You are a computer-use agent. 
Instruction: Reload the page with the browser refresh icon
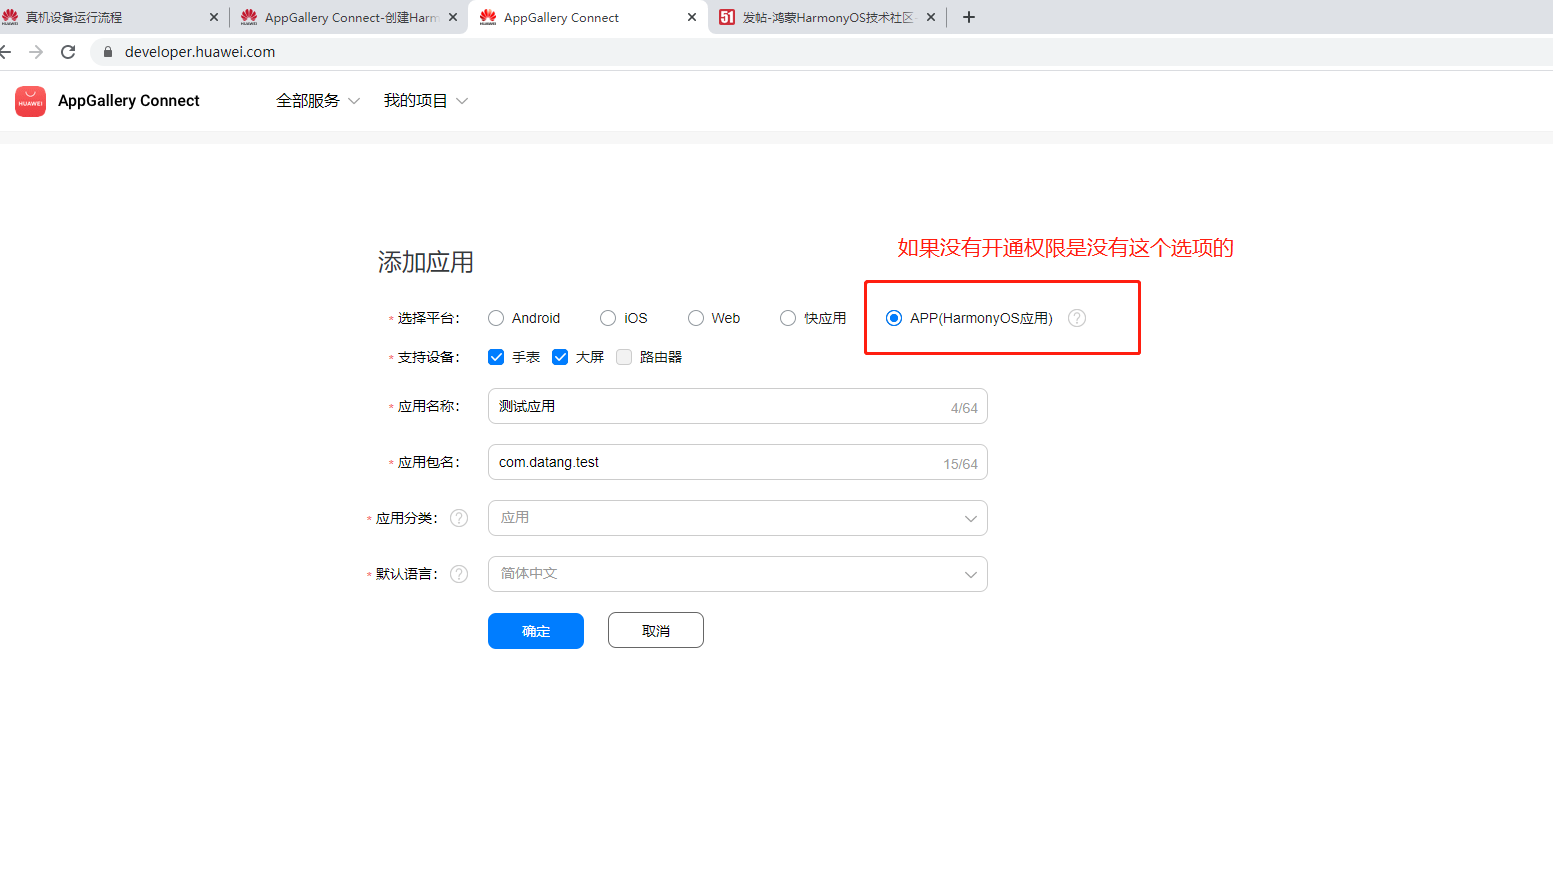pos(68,52)
